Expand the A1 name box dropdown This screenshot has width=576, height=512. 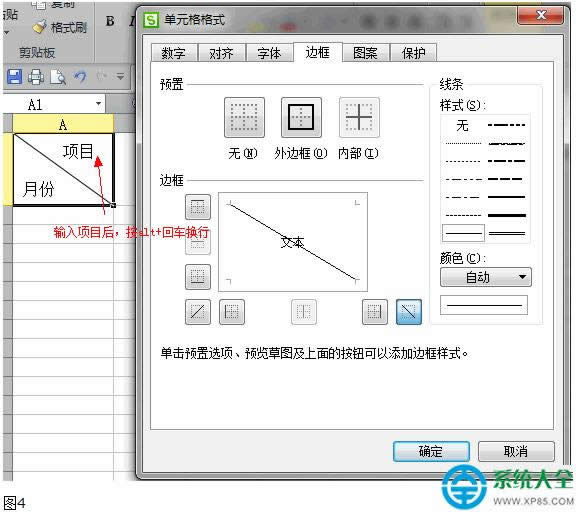point(98,104)
